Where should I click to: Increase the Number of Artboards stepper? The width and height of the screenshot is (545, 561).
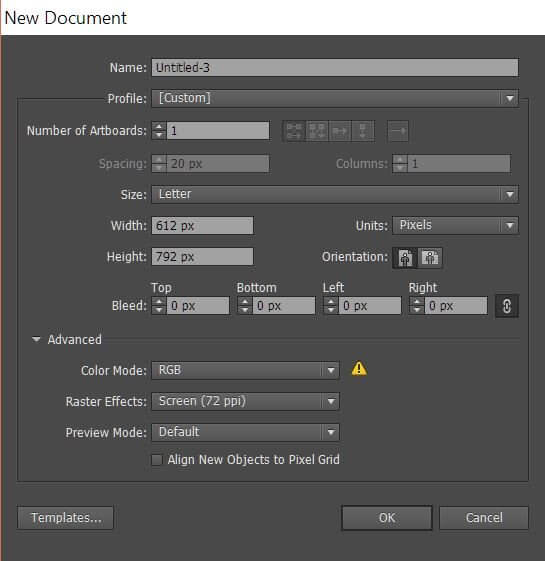point(159,126)
